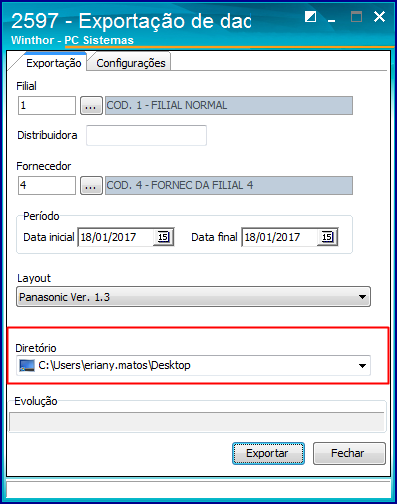Image resolution: width=397 pixels, height=504 pixels.
Task: Click the Diretório path text C:\Users\eriany.matos\Desktop
Action: pos(114,365)
